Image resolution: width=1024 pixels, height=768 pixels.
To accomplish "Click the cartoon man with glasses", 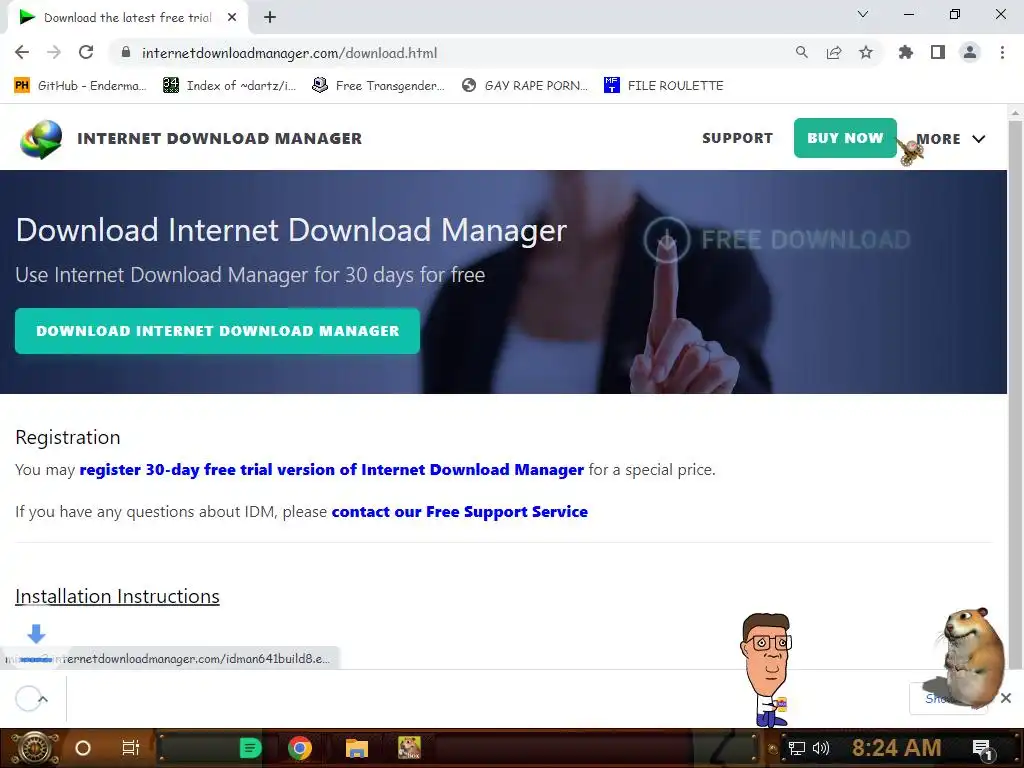I will pos(767,669).
